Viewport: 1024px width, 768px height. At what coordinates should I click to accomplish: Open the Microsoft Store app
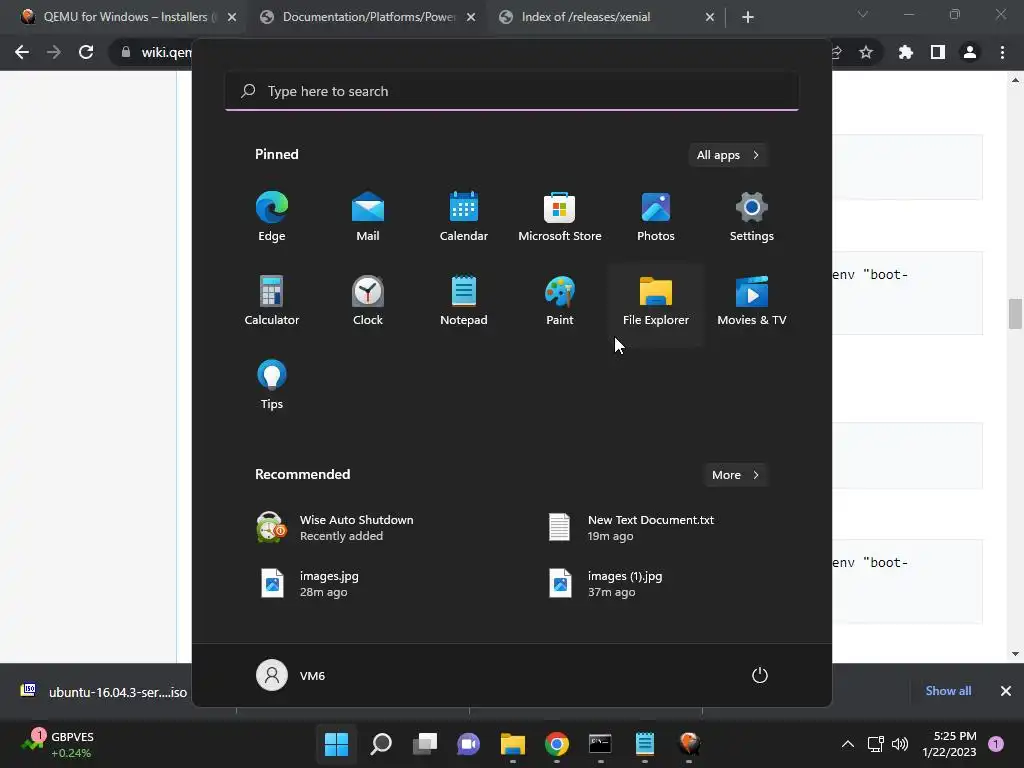pos(560,217)
